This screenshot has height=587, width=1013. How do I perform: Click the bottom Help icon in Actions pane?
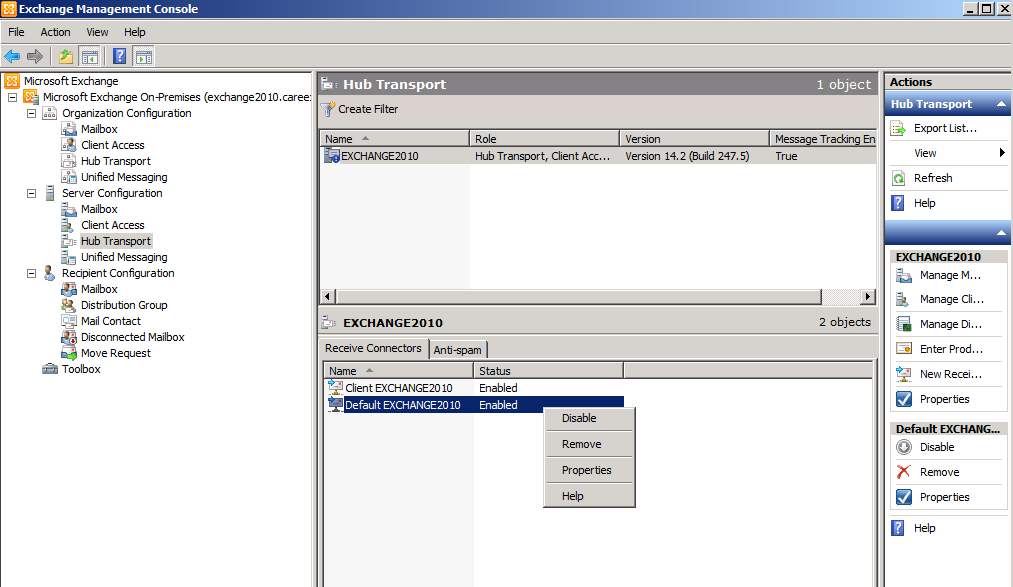tap(898, 528)
